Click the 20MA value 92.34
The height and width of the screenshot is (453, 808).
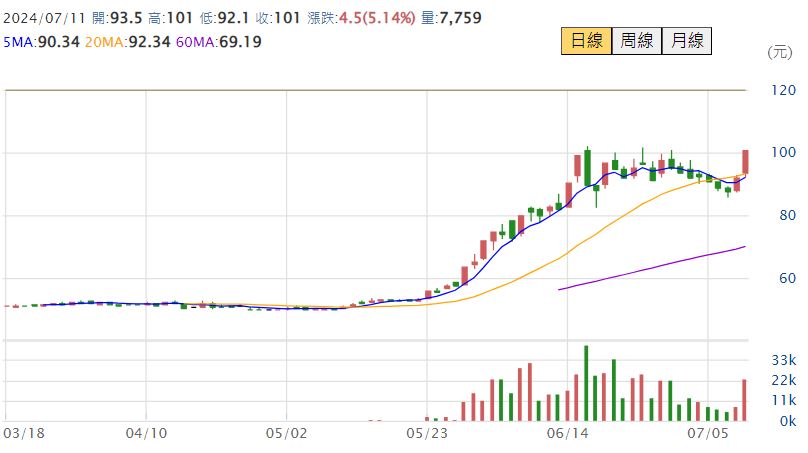coord(149,42)
